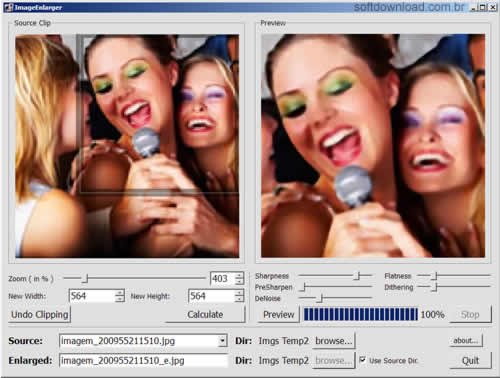Viewport: 500px width, 378px height.
Task: Close the ImageEnlarger window
Action: point(492,8)
